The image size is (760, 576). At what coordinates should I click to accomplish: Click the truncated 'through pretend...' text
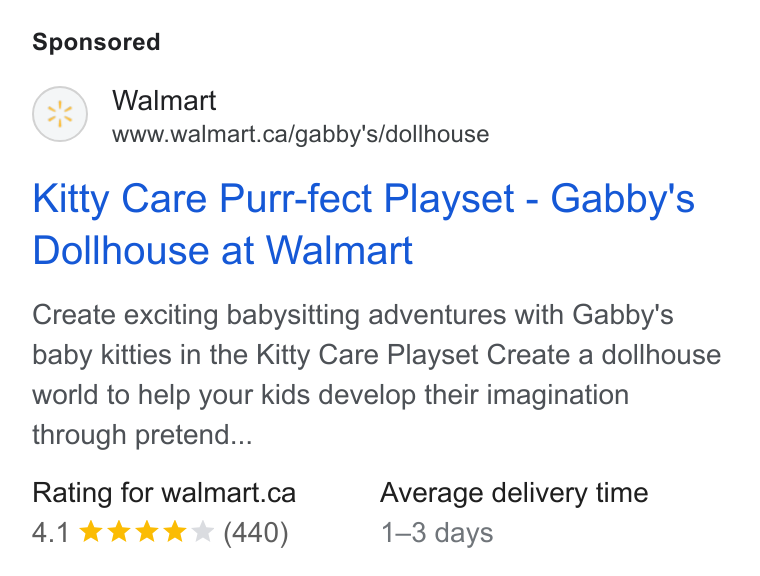pyautogui.click(x=142, y=435)
